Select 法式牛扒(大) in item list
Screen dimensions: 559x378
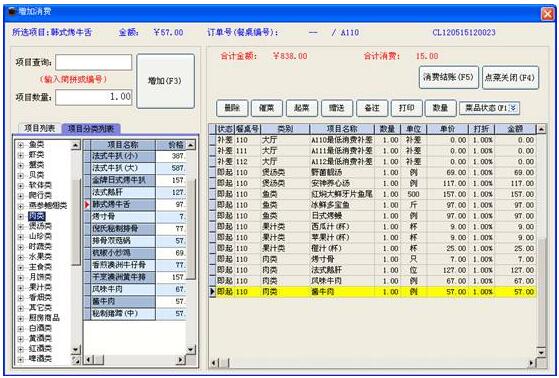click(123, 168)
